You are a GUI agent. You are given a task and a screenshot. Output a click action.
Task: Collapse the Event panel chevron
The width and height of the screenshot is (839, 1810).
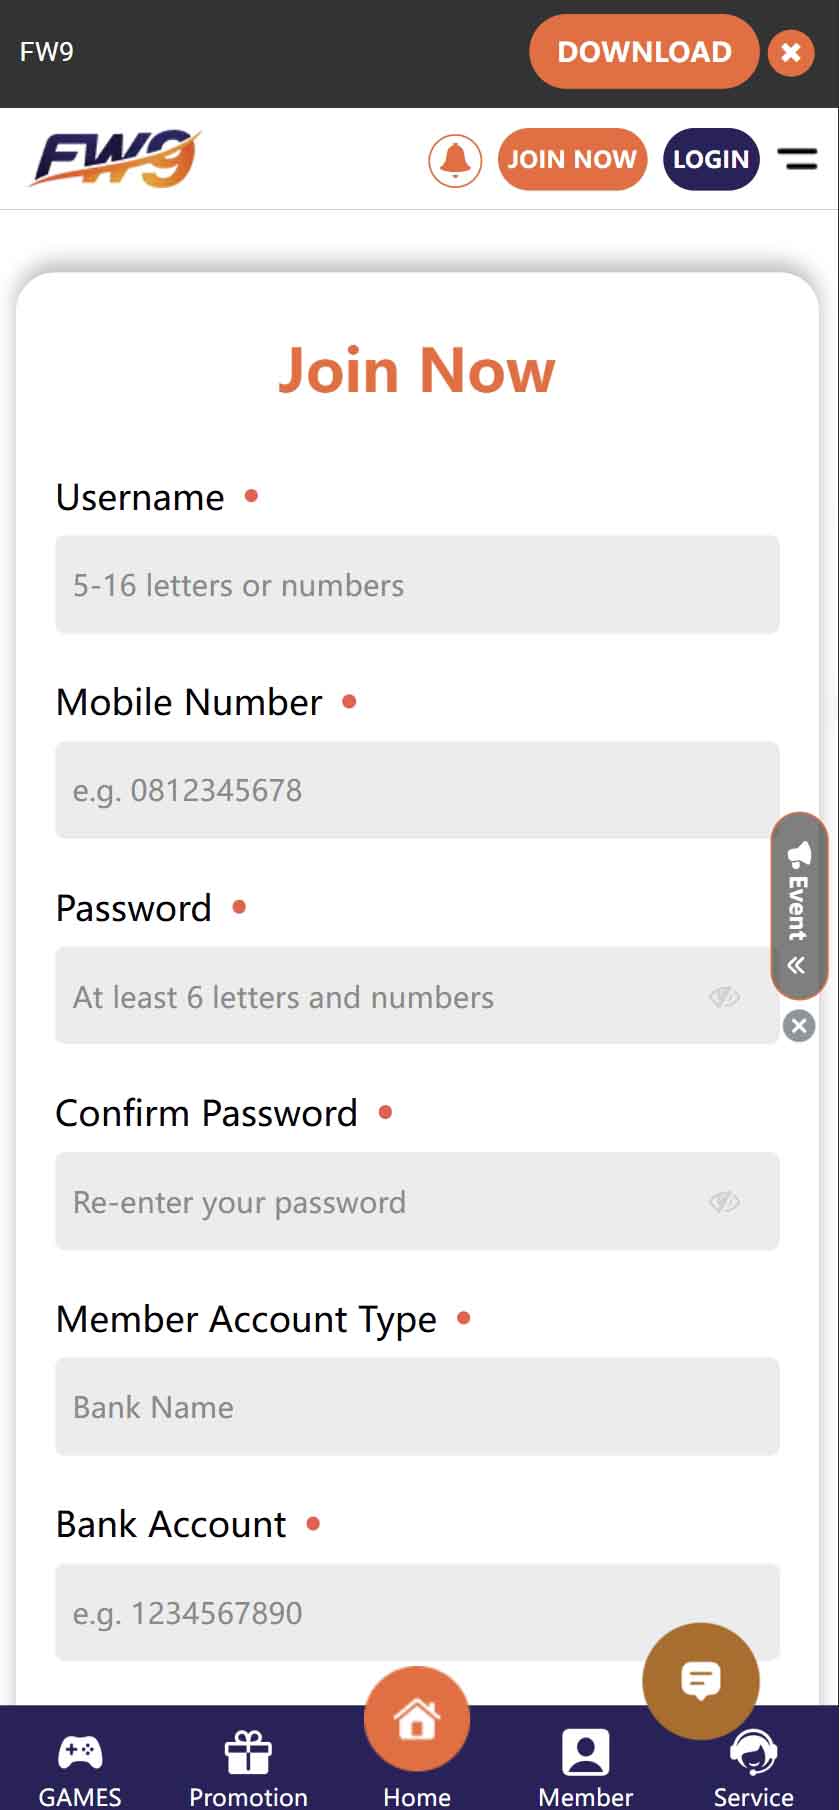pyautogui.click(x=797, y=966)
